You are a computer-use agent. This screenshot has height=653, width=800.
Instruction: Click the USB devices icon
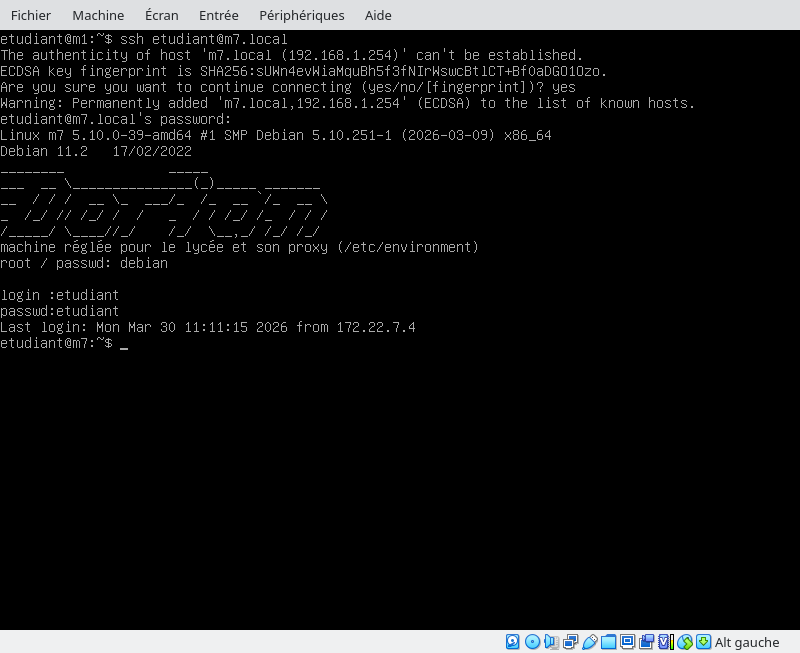point(590,642)
